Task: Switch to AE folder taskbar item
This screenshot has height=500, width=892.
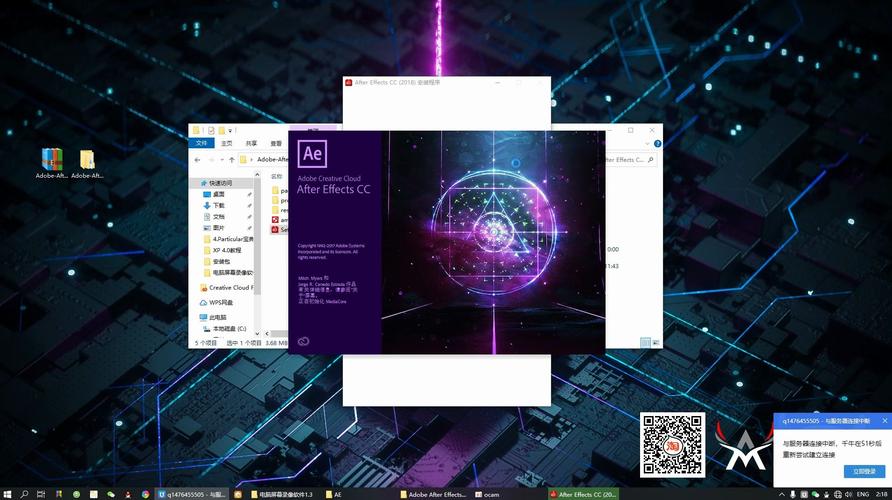Action: click(x=334, y=494)
